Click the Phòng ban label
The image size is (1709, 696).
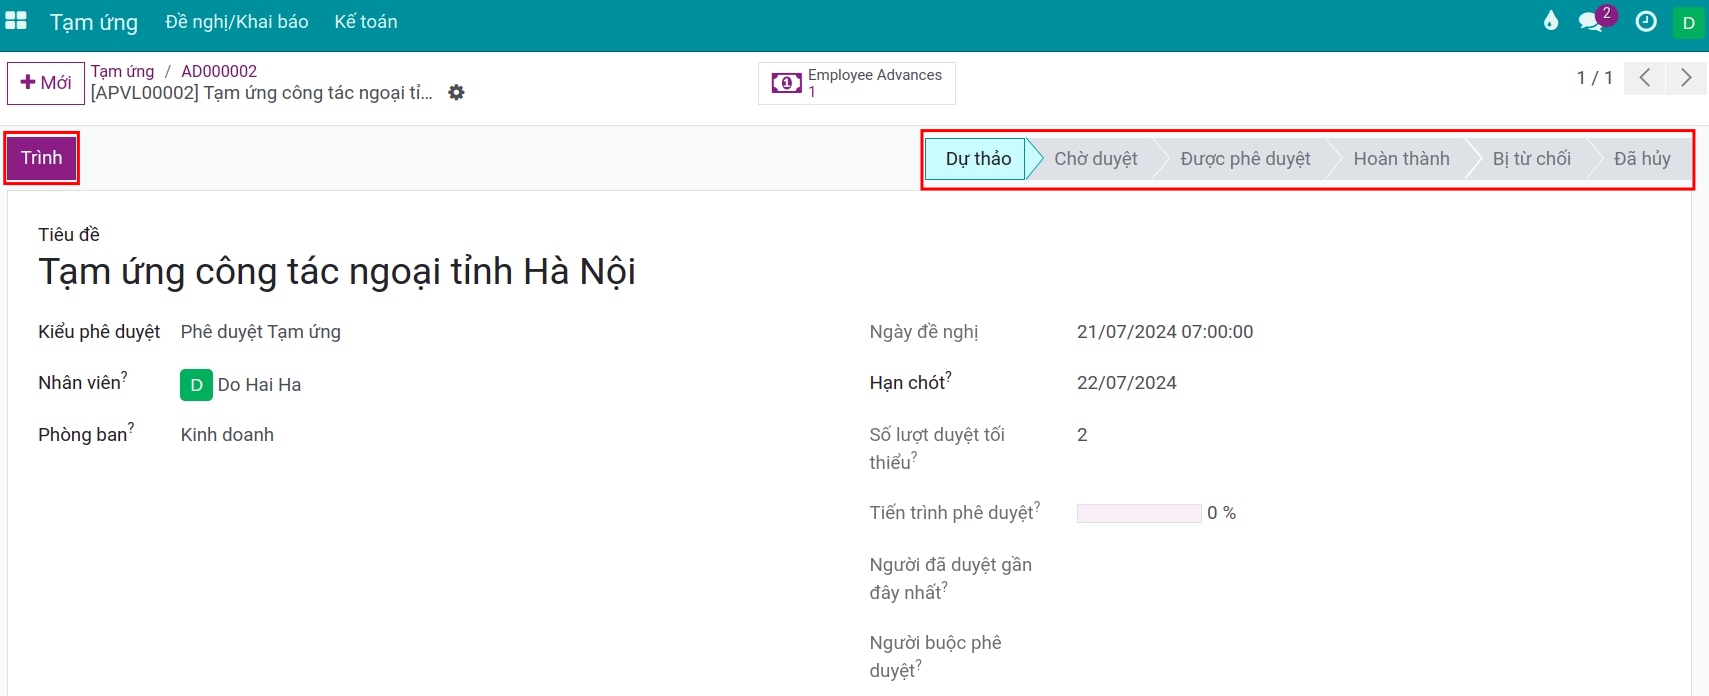pos(86,434)
